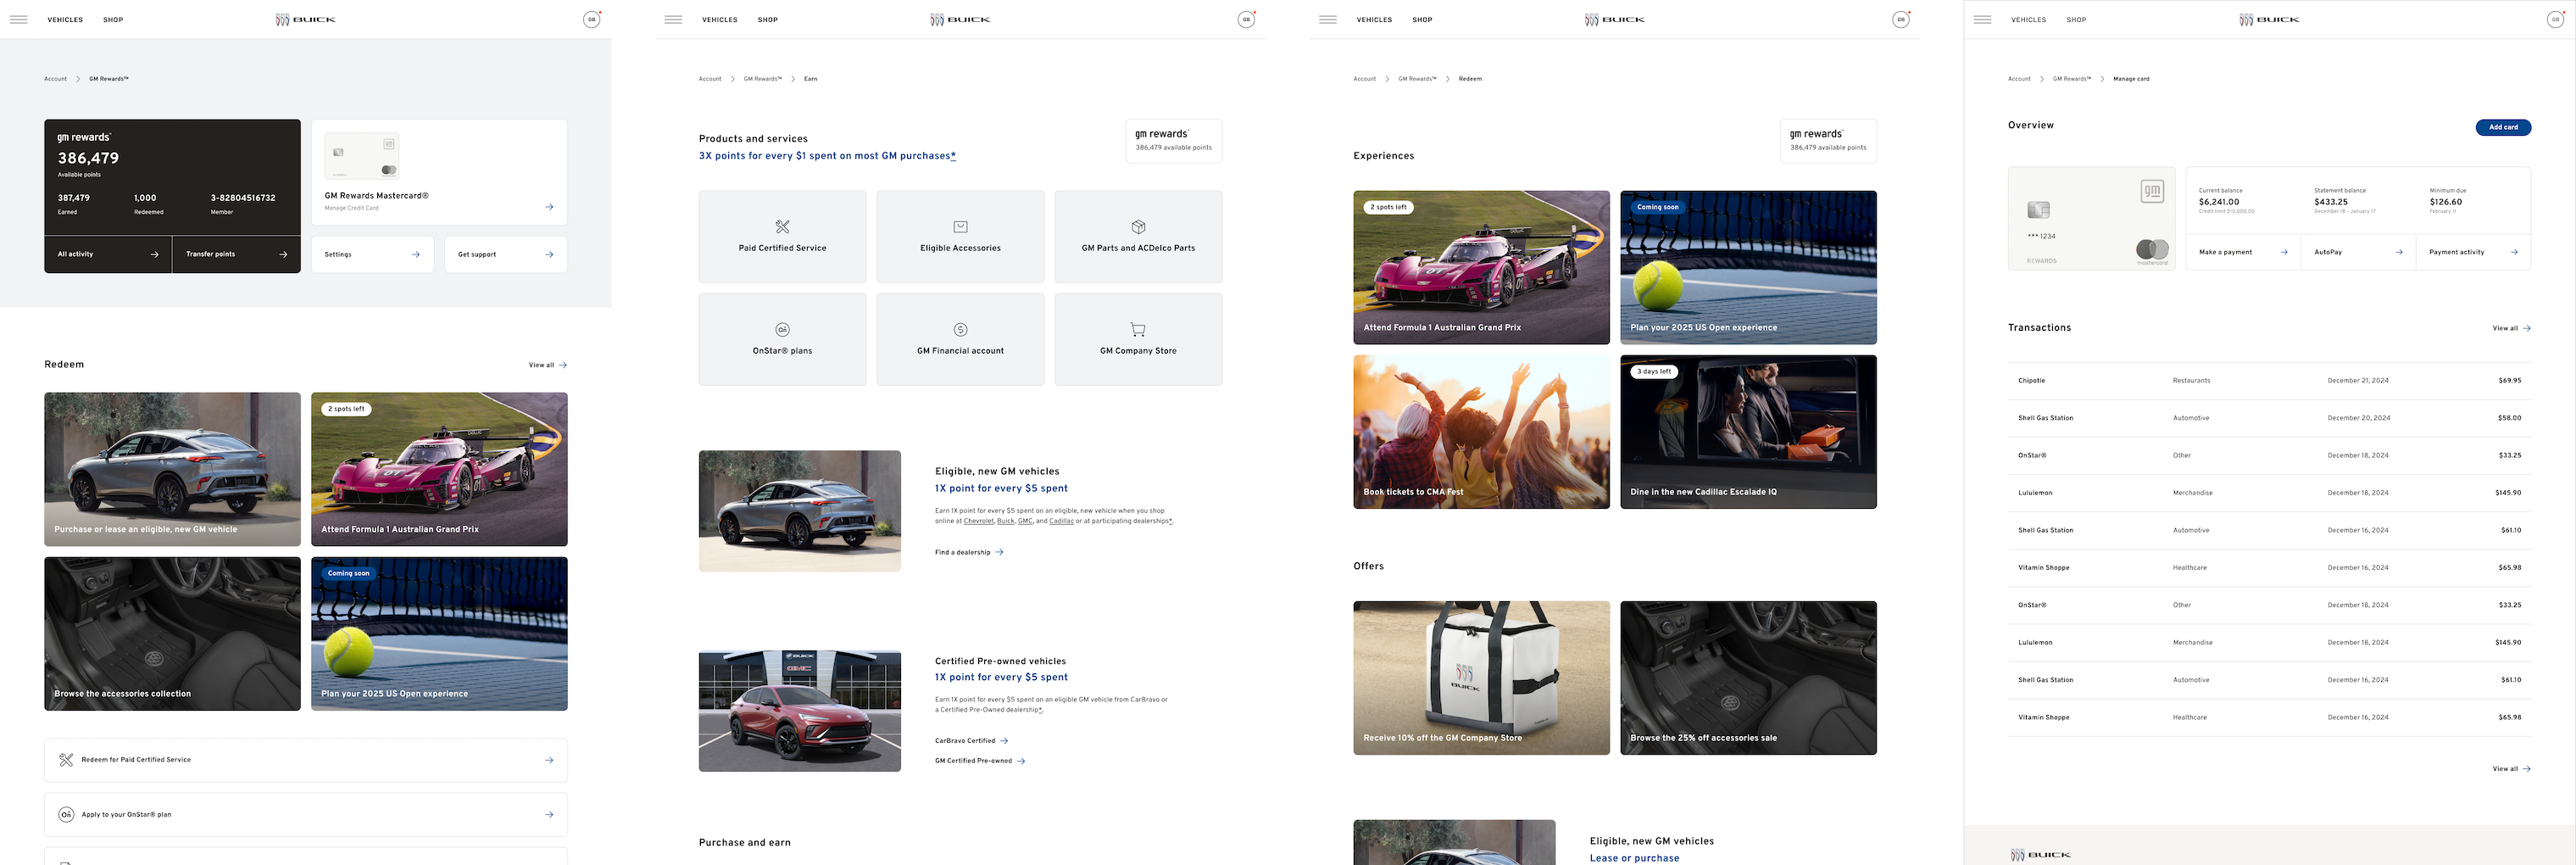Click December 20, 2024 transaction date

2359,418
